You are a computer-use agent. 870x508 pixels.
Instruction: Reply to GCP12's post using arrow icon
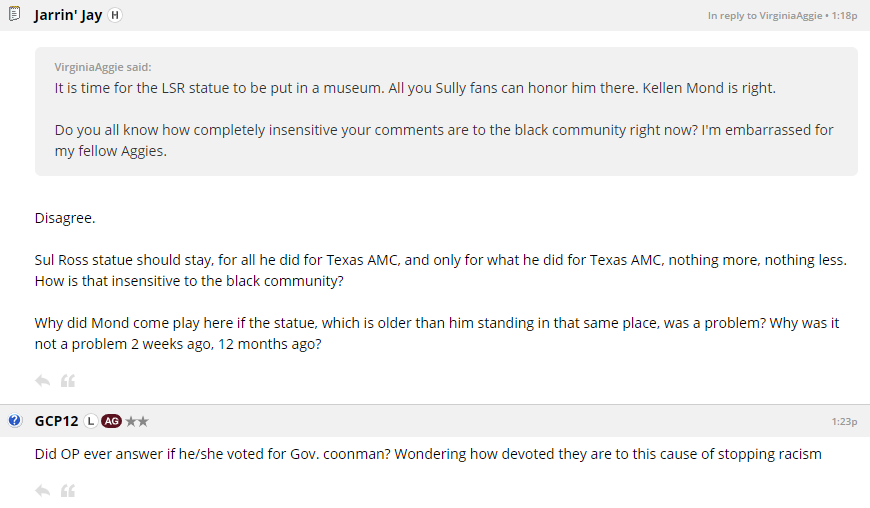42,491
